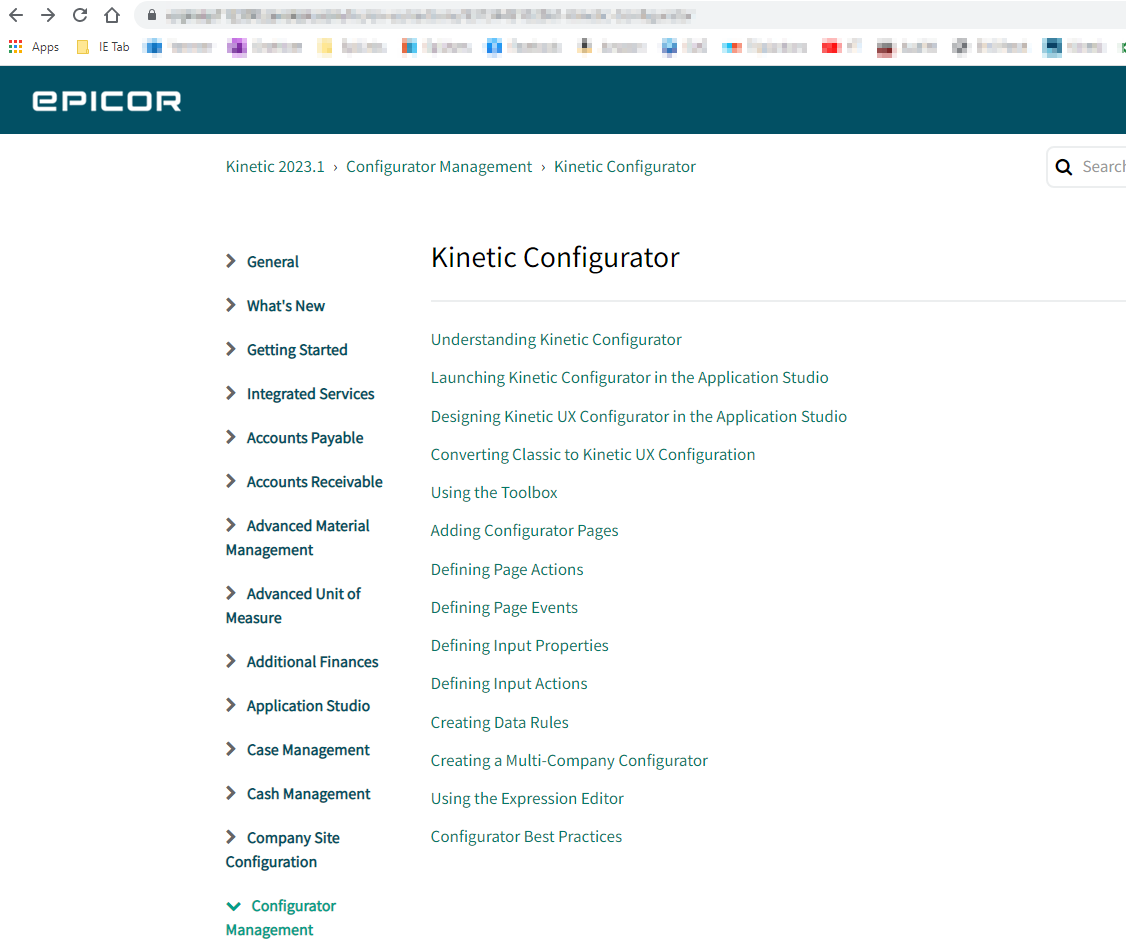Click the padlock site info icon
The image size is (1126, 946).
click(x=152, y=15)
